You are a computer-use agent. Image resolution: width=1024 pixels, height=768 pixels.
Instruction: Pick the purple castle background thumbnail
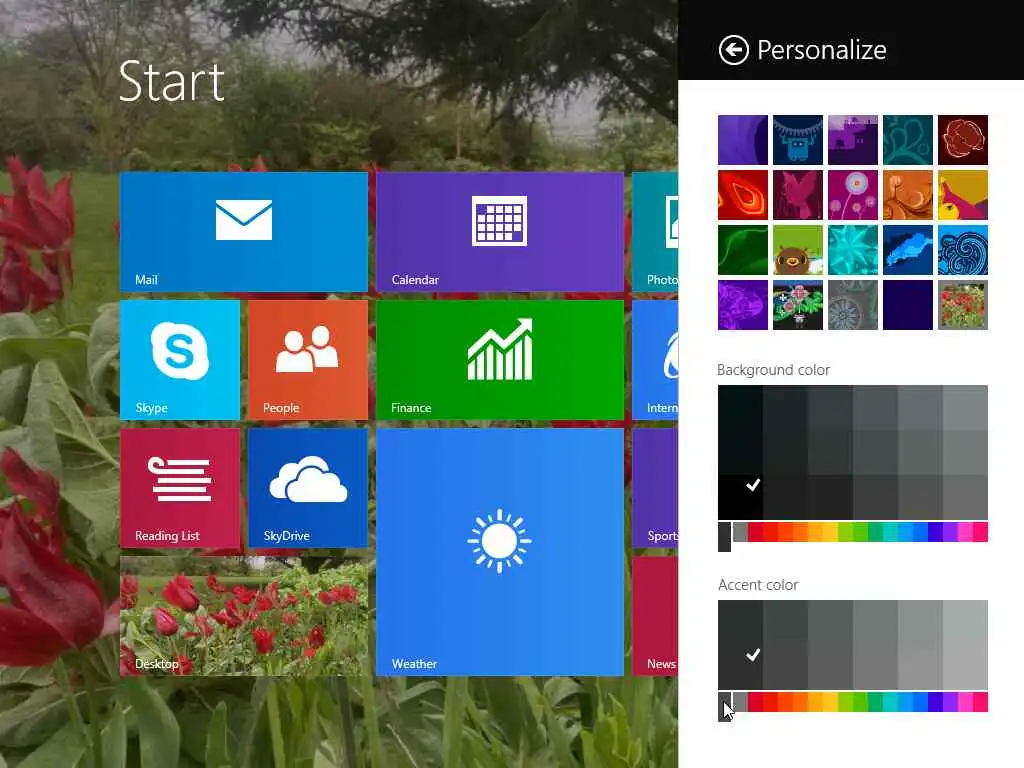852,140
